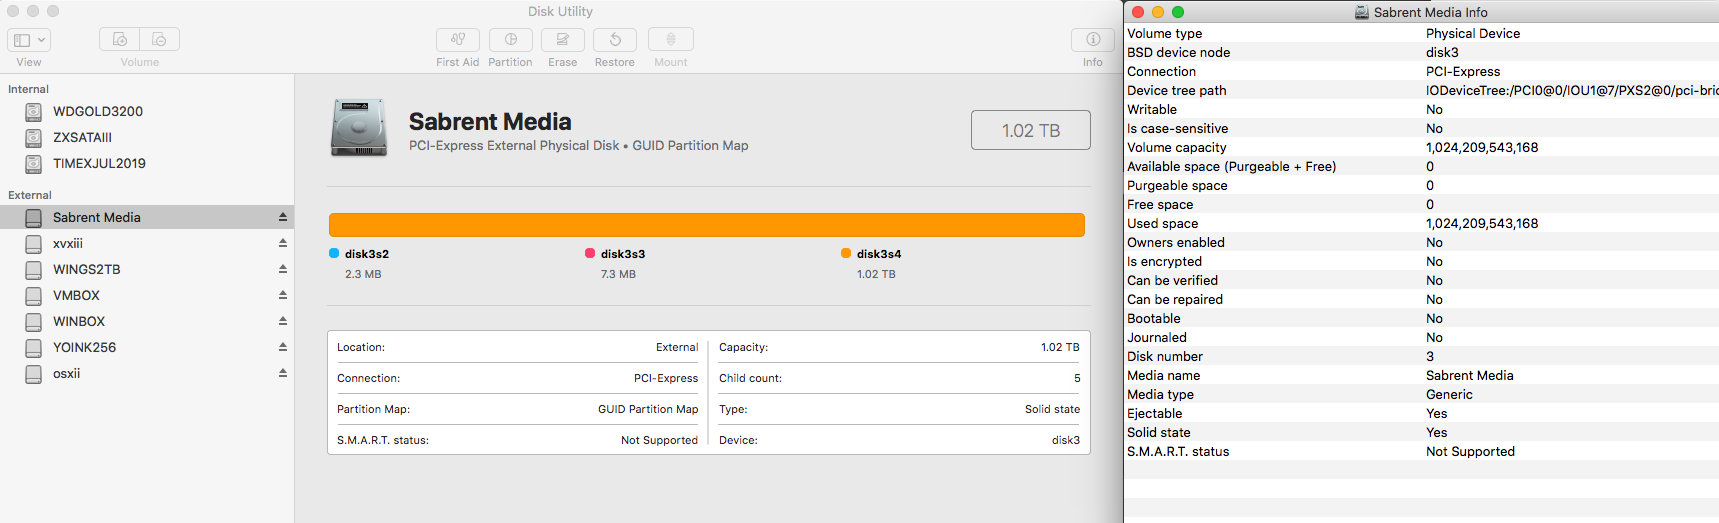Click the Sabrent Media Info window title
Viewport: 1719px width, 523px height.
click(1430, 12)
